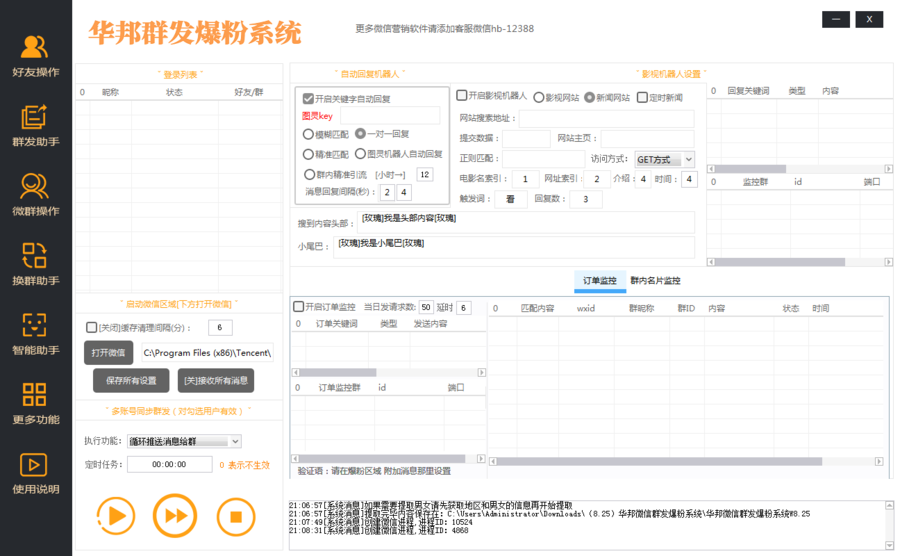Click the 回复数 input field
The width and height of the screenshot is (900, 556).
[x=585, y=199]
